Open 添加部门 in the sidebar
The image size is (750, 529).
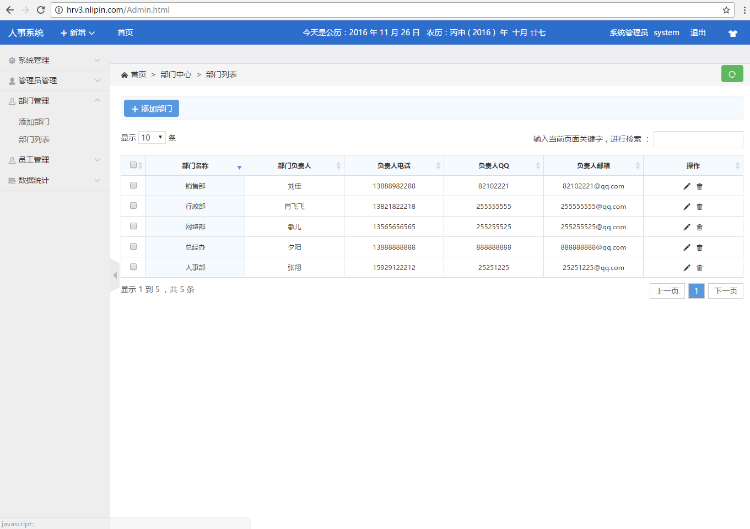[x=34, y=121]
